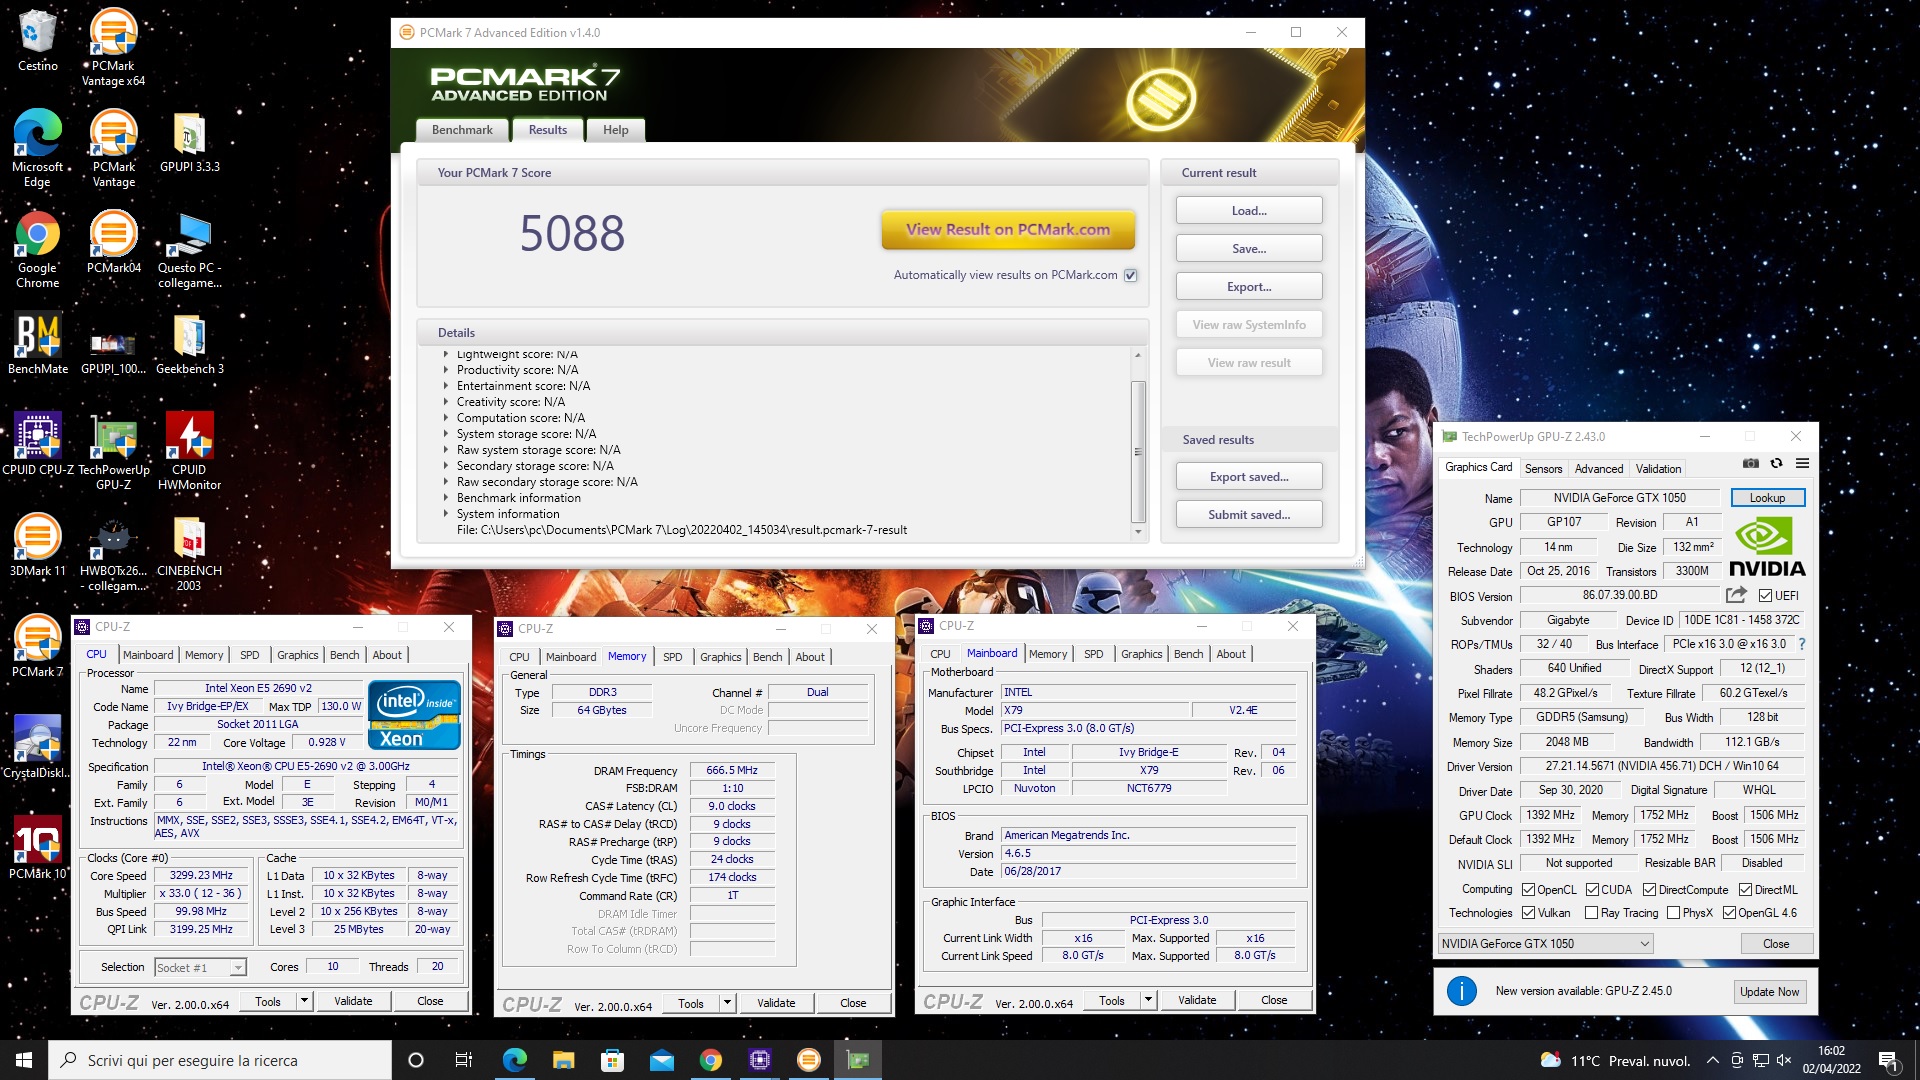The image size is (1920, 1080).
Task: Click the weather widget 11°C on taskbar
Action: pyautogui.click(x=1615, y=1060)
